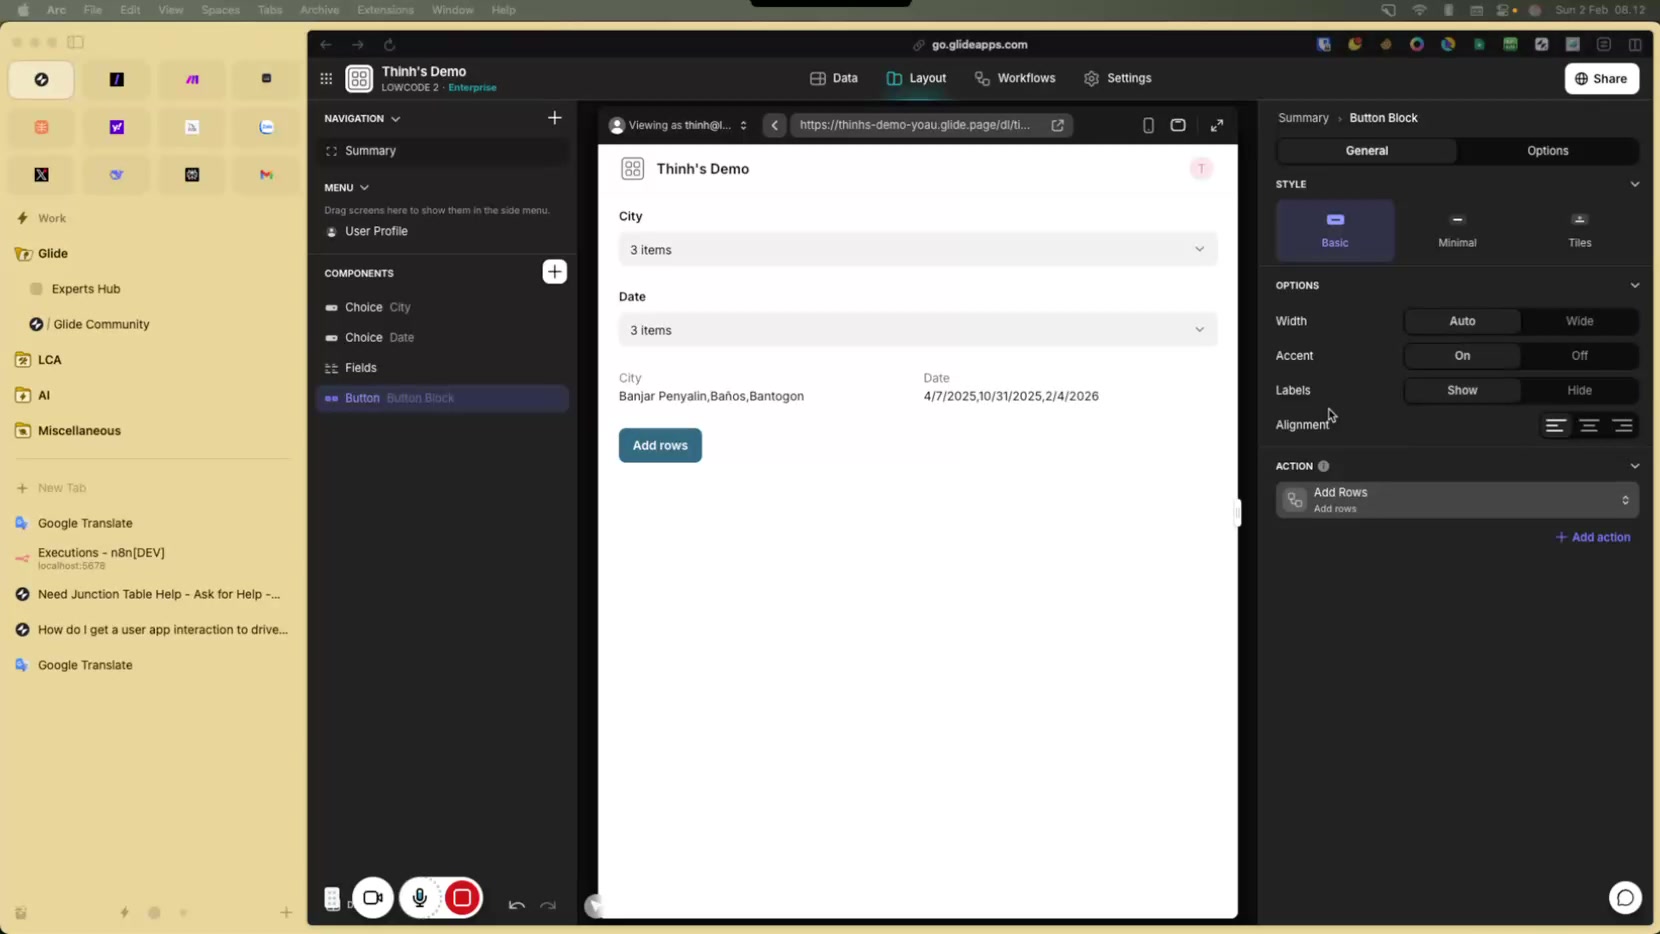The width and height of the screenshot is (1660, 934).
Task: Open the Add Rows action selector
Action: click(x=1457, y=500)
